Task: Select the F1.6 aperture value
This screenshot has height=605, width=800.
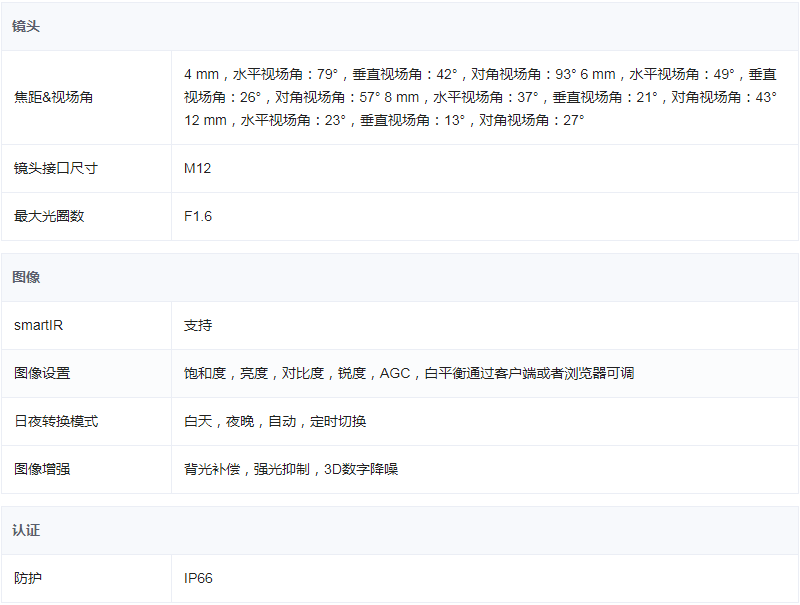Action: coord(198,216)
